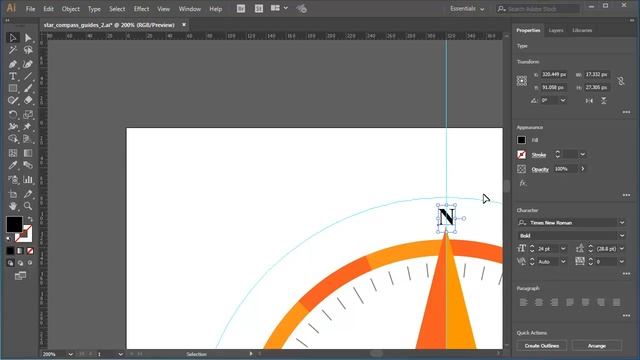
Task: Open the stroke weight dropdown
Action: click(x=582, y=155)
